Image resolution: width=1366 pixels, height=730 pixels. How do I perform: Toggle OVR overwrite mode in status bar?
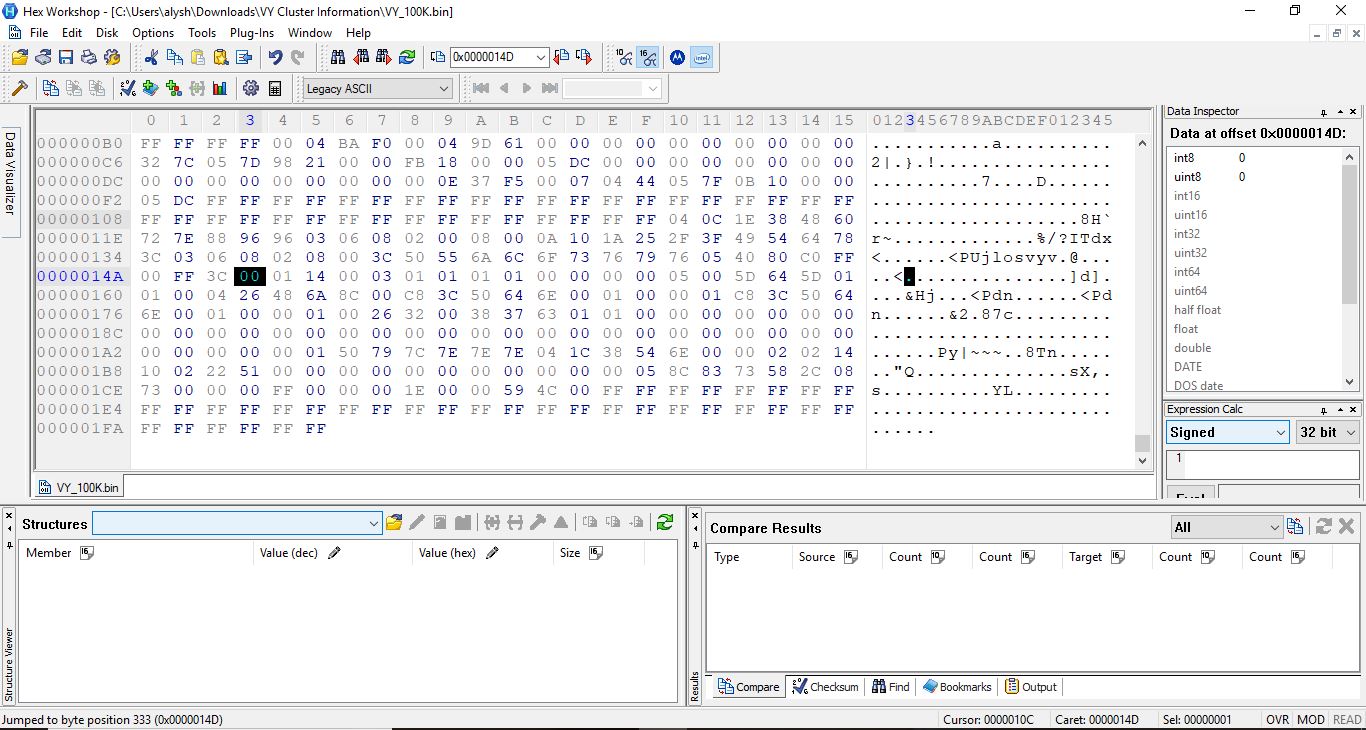1278,720
